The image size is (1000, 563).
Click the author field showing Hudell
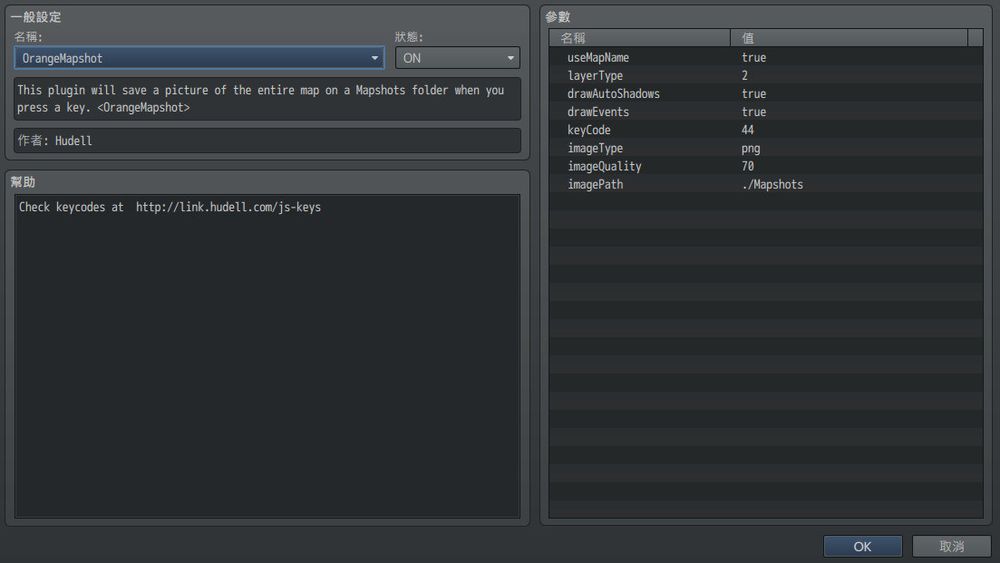point(267,141)
